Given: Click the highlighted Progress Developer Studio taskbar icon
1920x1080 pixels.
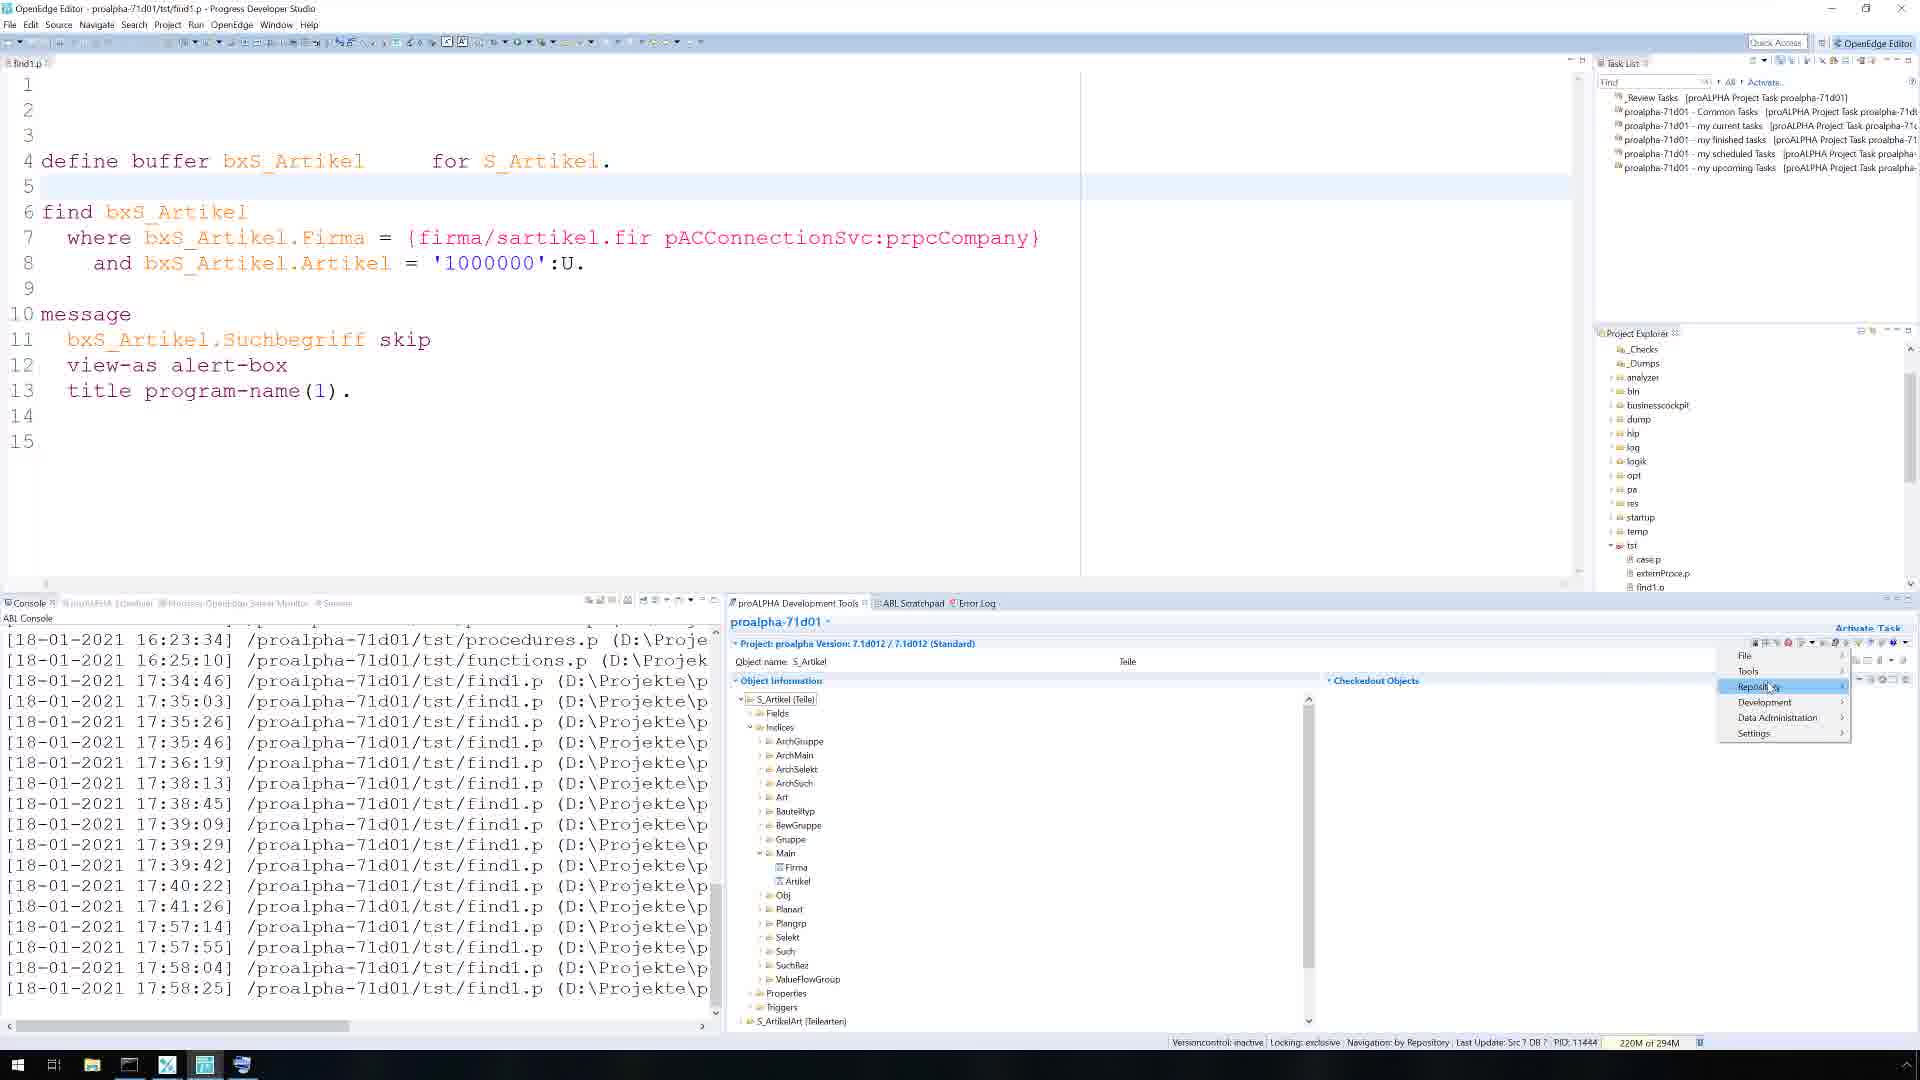Looking at the screenshot, I should click(204, 1064).
